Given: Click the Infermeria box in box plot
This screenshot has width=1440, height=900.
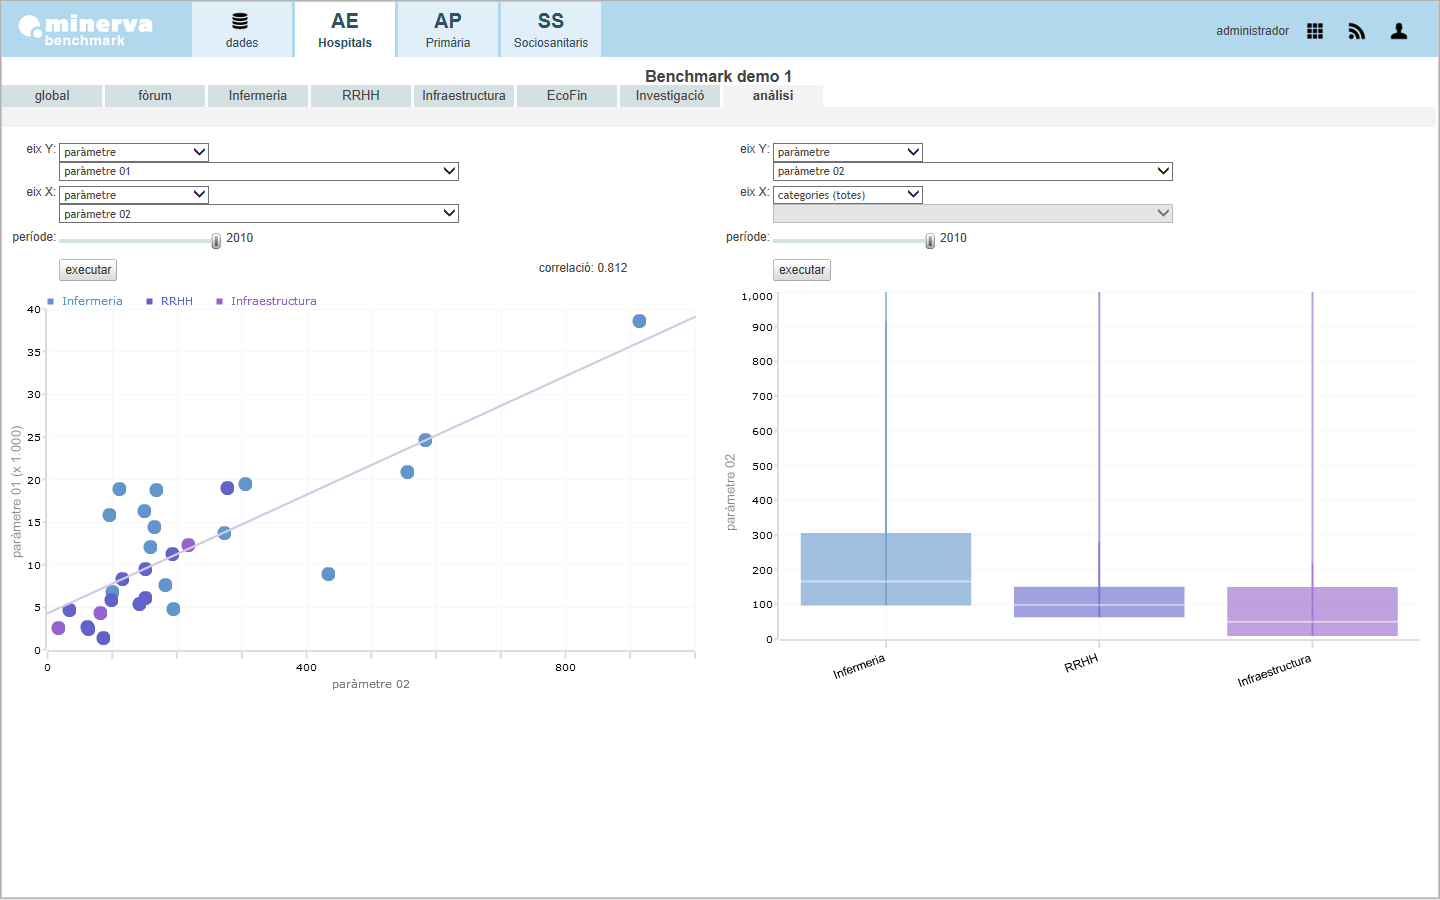Looking at the screenshot, I should click(x=886, y=569).
